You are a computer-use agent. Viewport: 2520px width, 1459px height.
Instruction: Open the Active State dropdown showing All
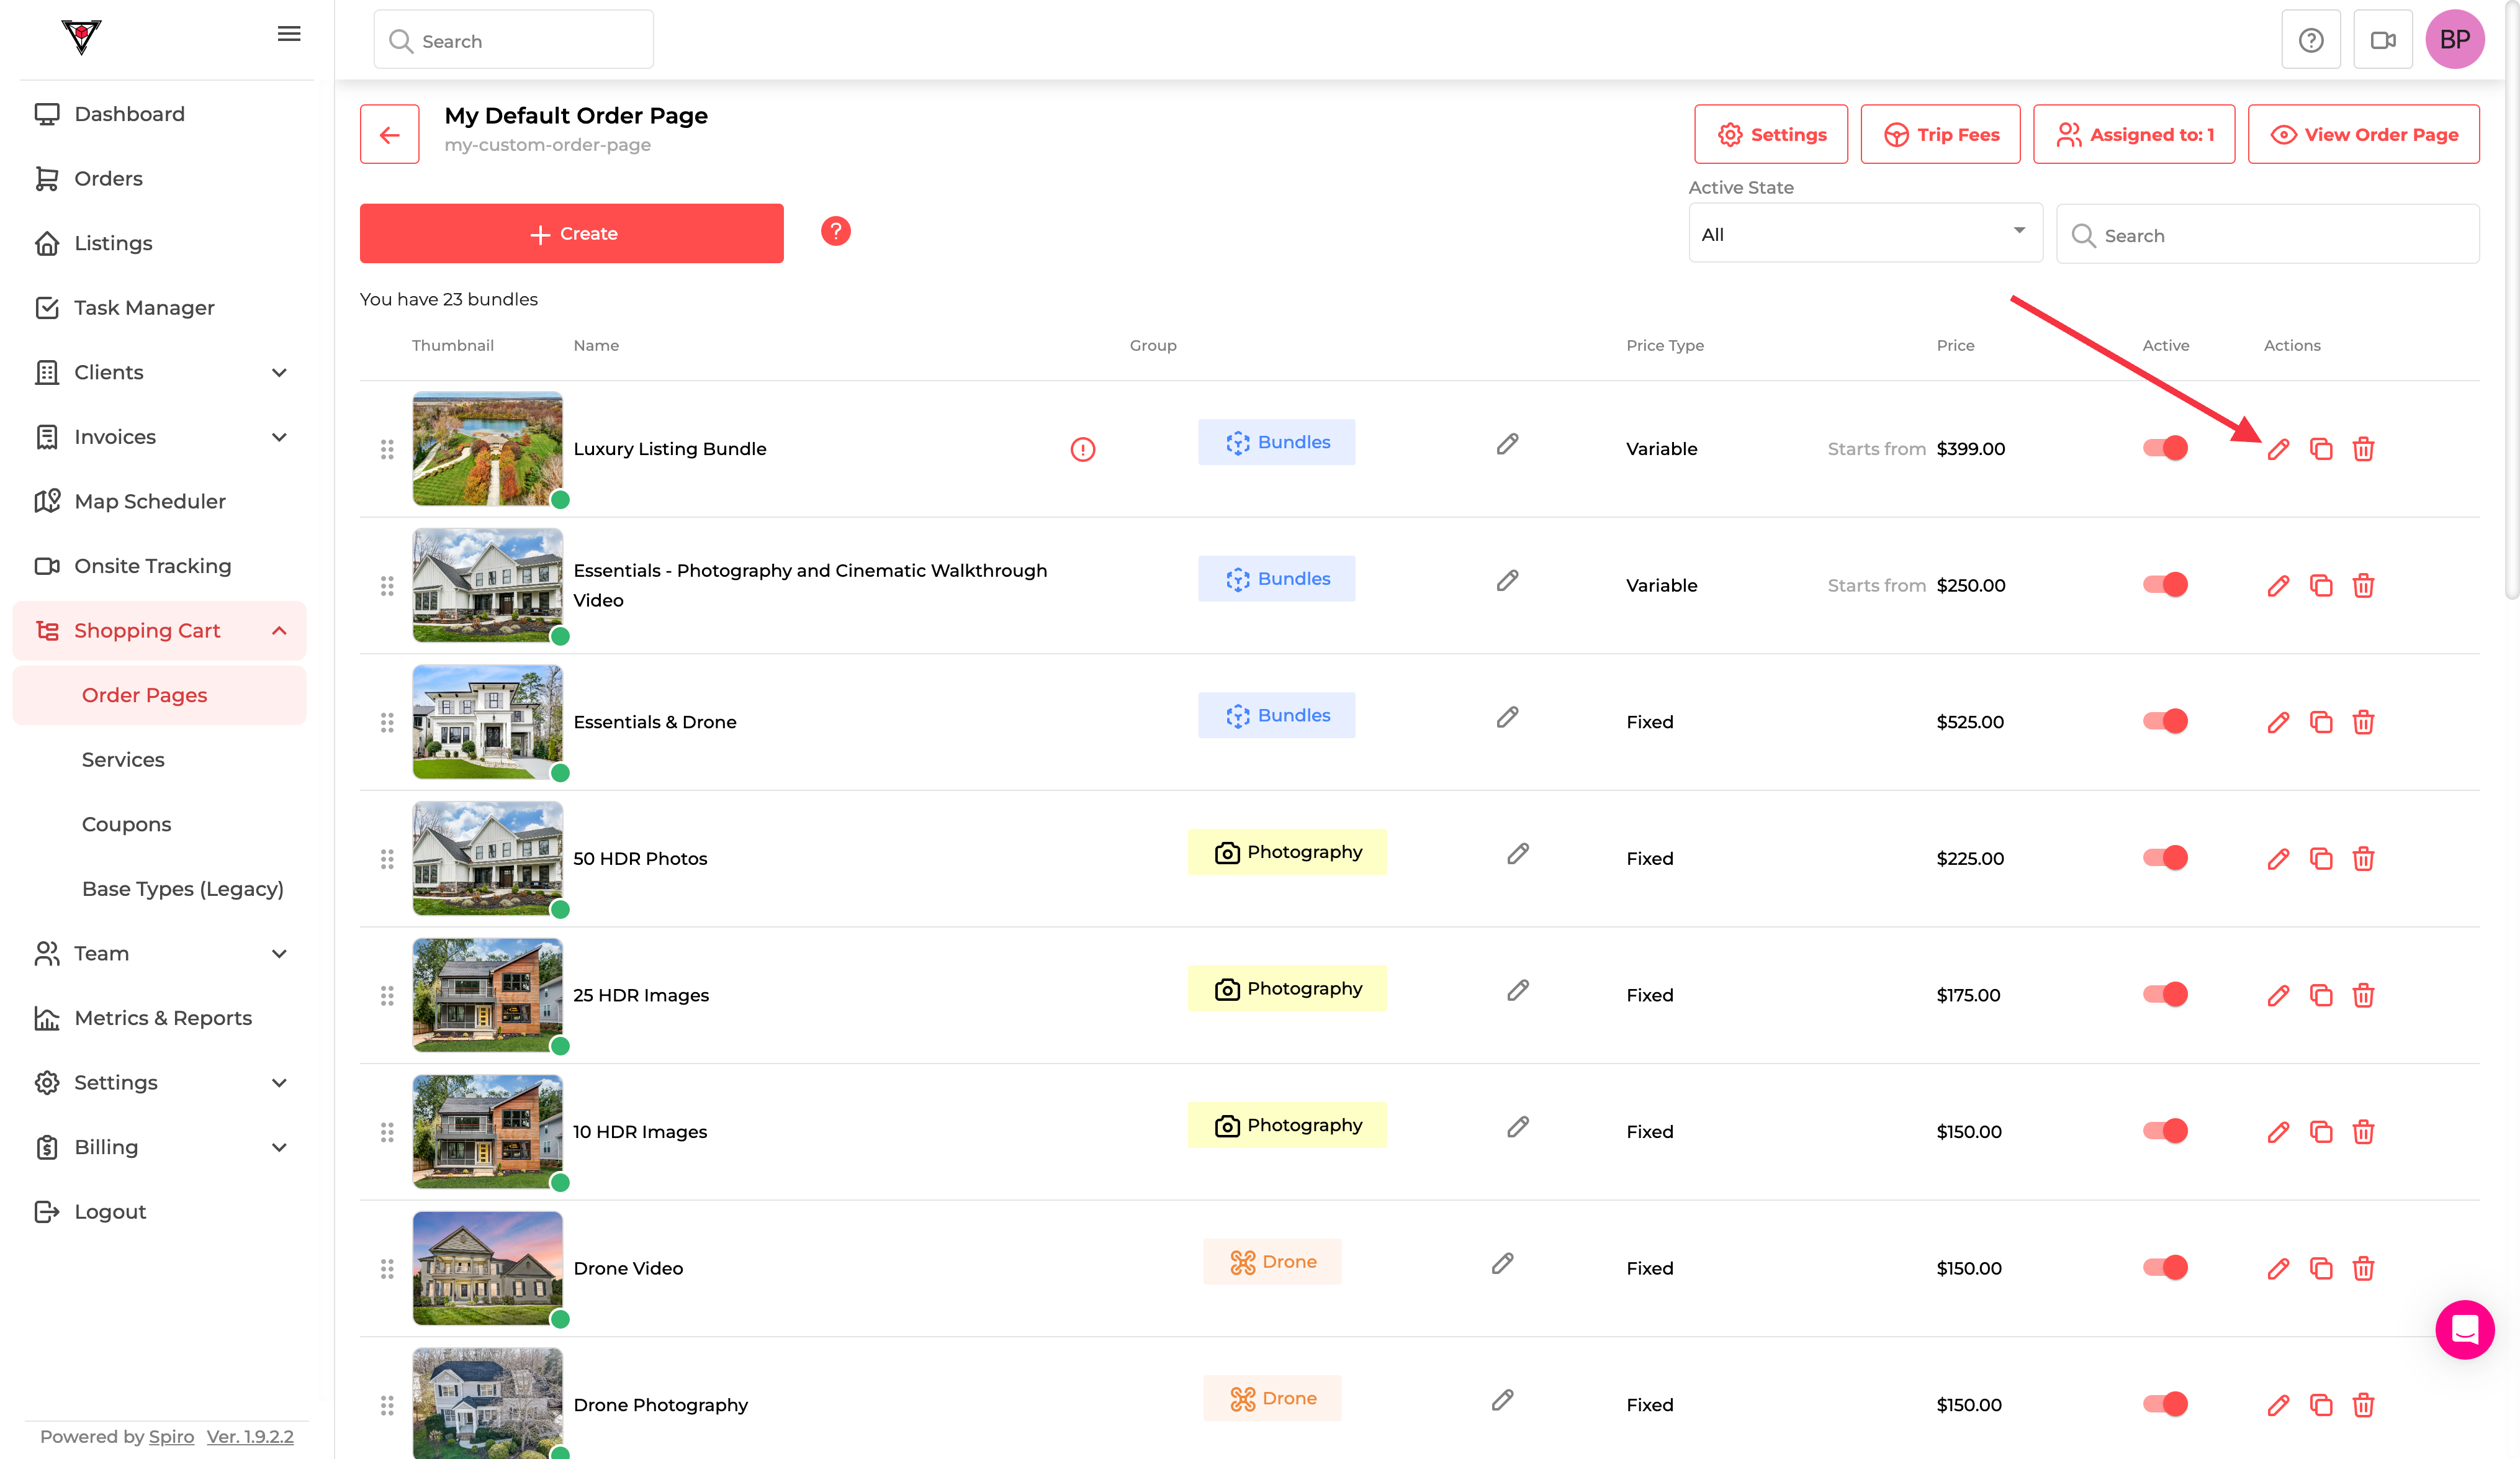1865,234
